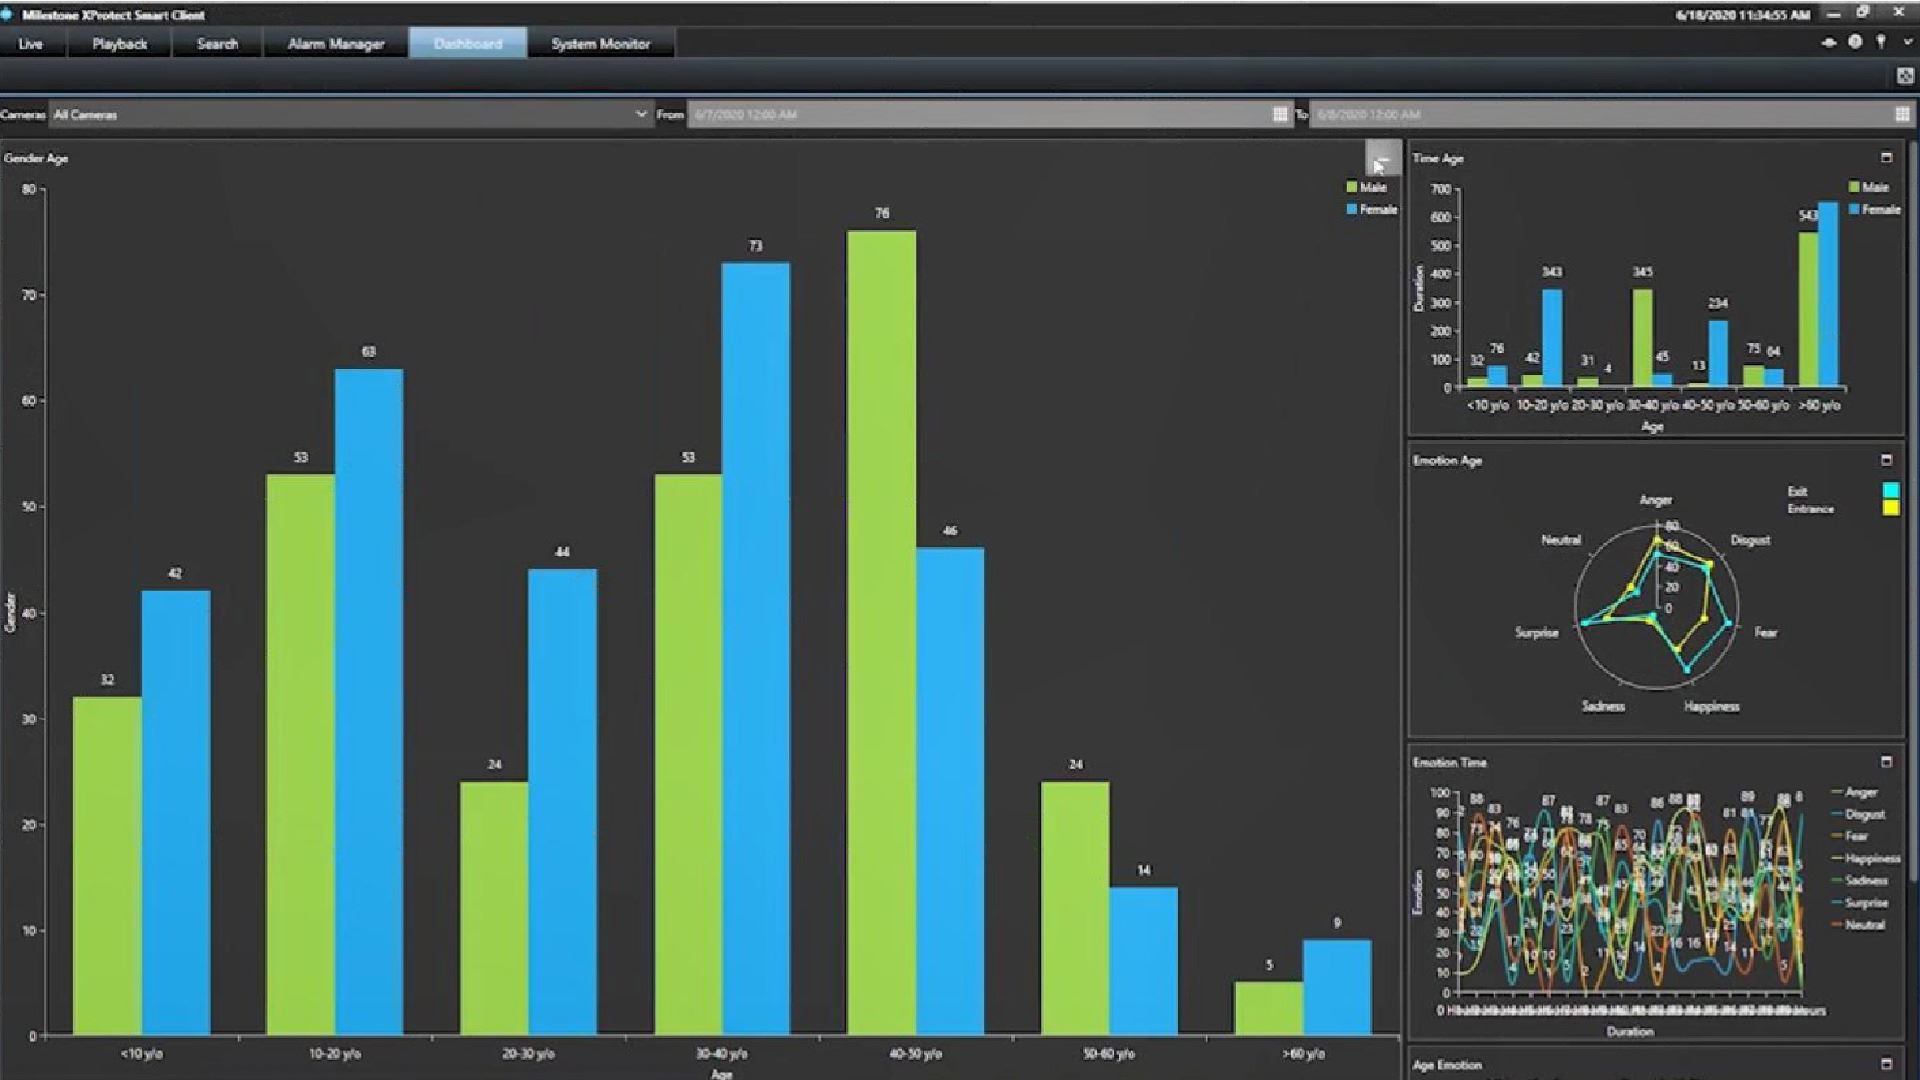Click the right side panel vertical scrollbar
Image resolution: width=1920 pixels, height=1080 pixels.
point(1913,510)
